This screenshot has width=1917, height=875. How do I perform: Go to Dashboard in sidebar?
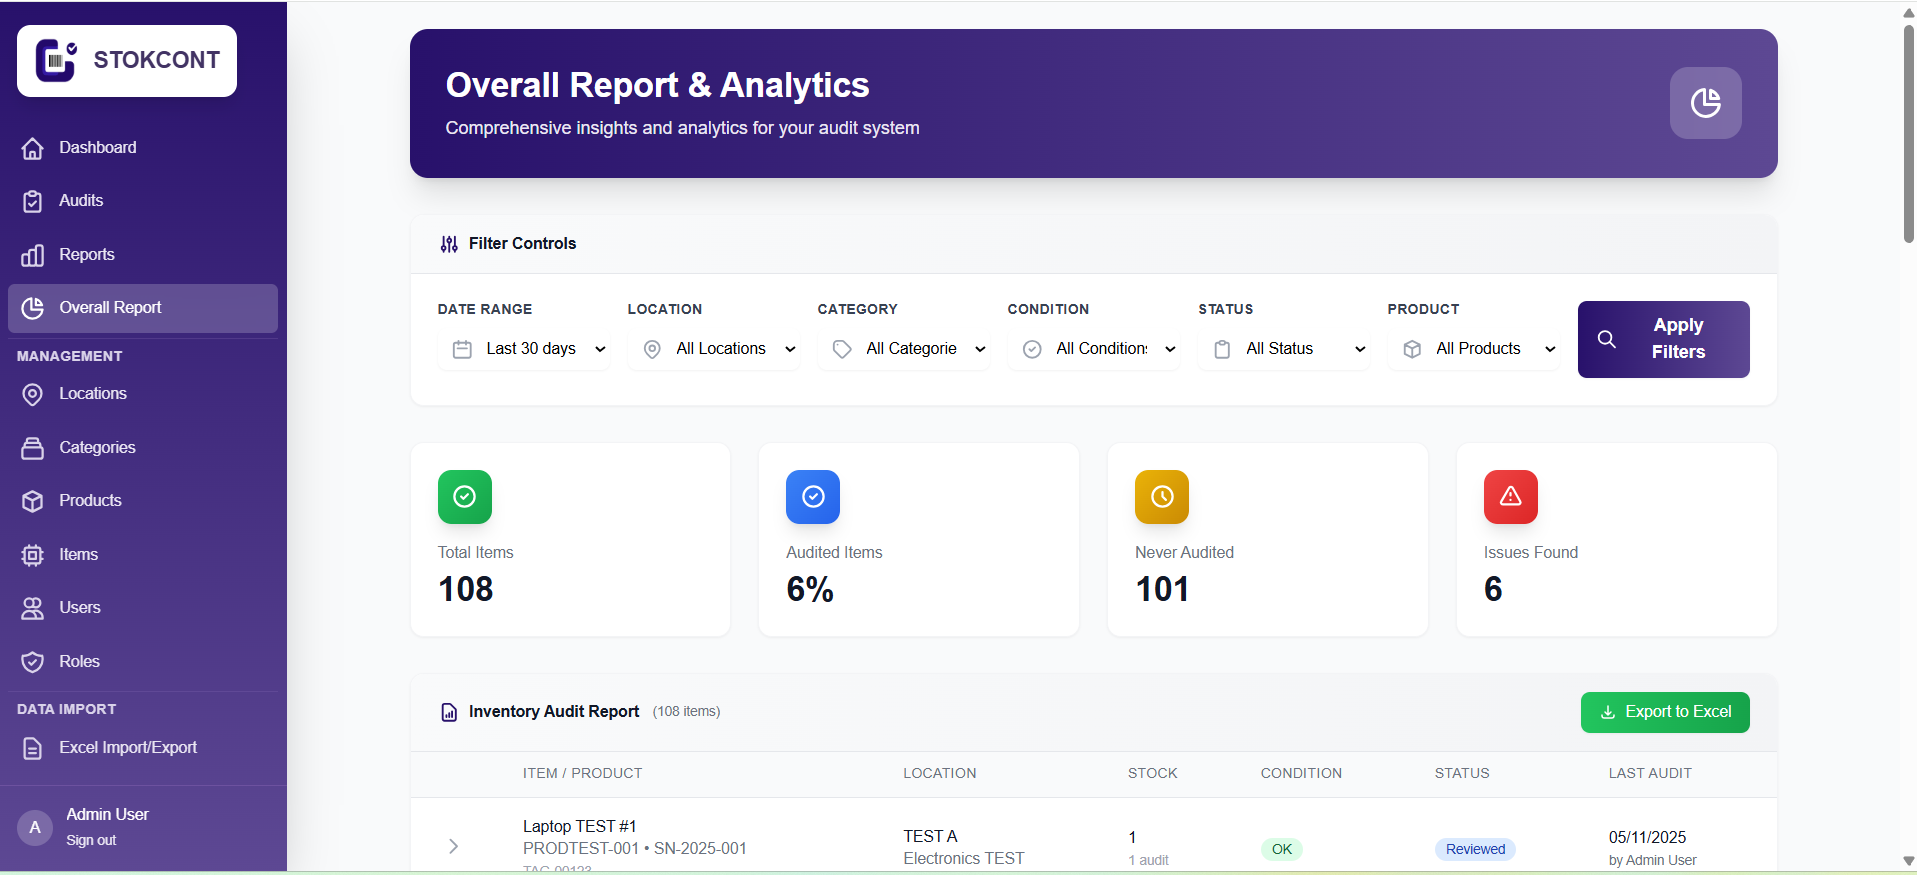pyautogui.click(x=97, y=148)
